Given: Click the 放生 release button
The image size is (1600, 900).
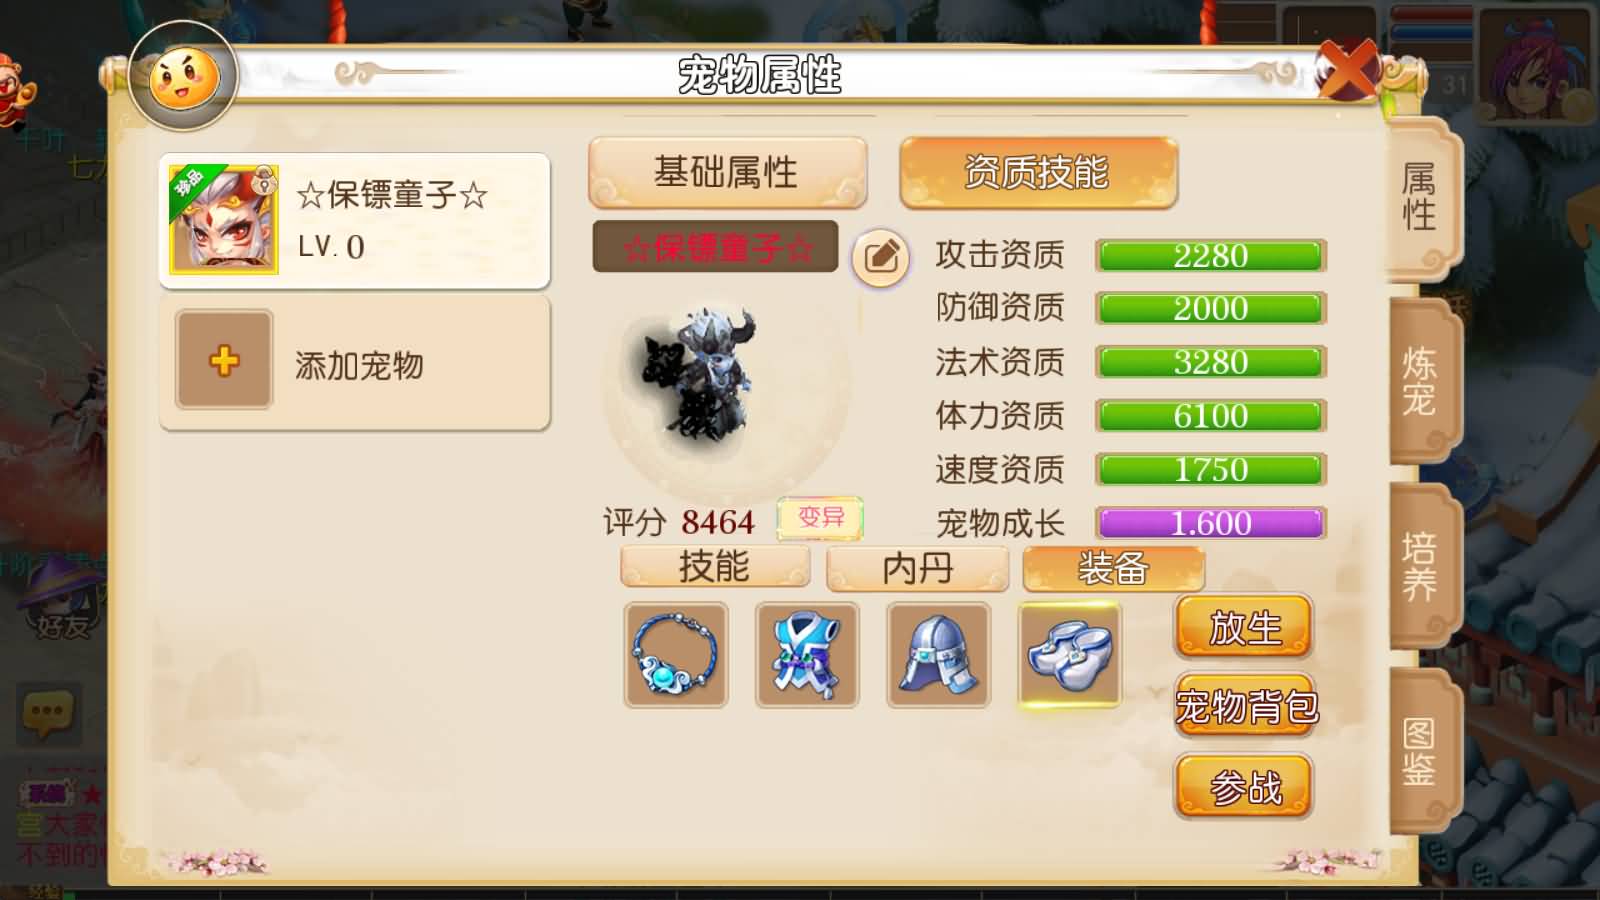Looking at the screenshot, I should (x=1244, y=628).
